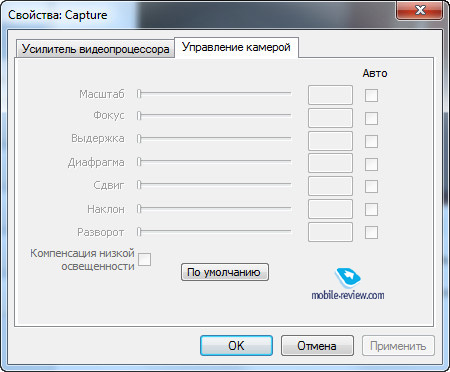450x372 pixels.
Task: Select the Управление камерой tab
Action: [236, 47]
